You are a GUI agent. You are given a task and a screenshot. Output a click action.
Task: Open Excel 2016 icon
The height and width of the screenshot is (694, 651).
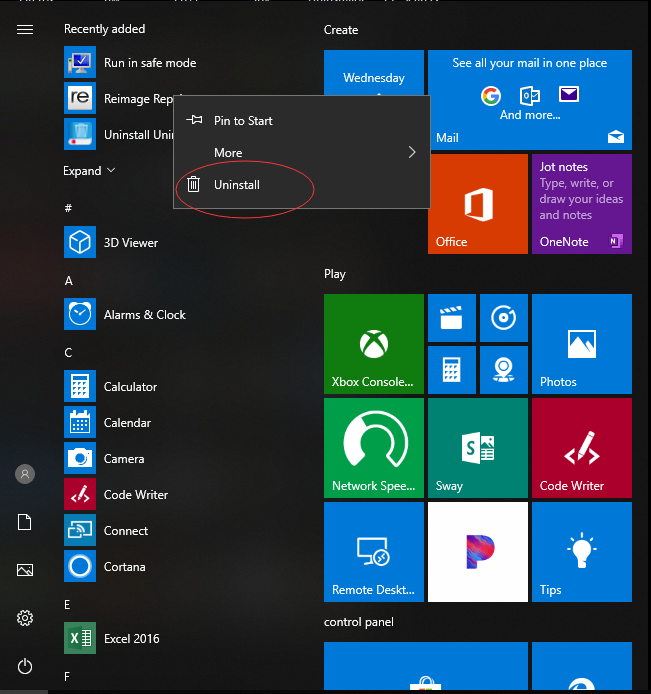80,638
